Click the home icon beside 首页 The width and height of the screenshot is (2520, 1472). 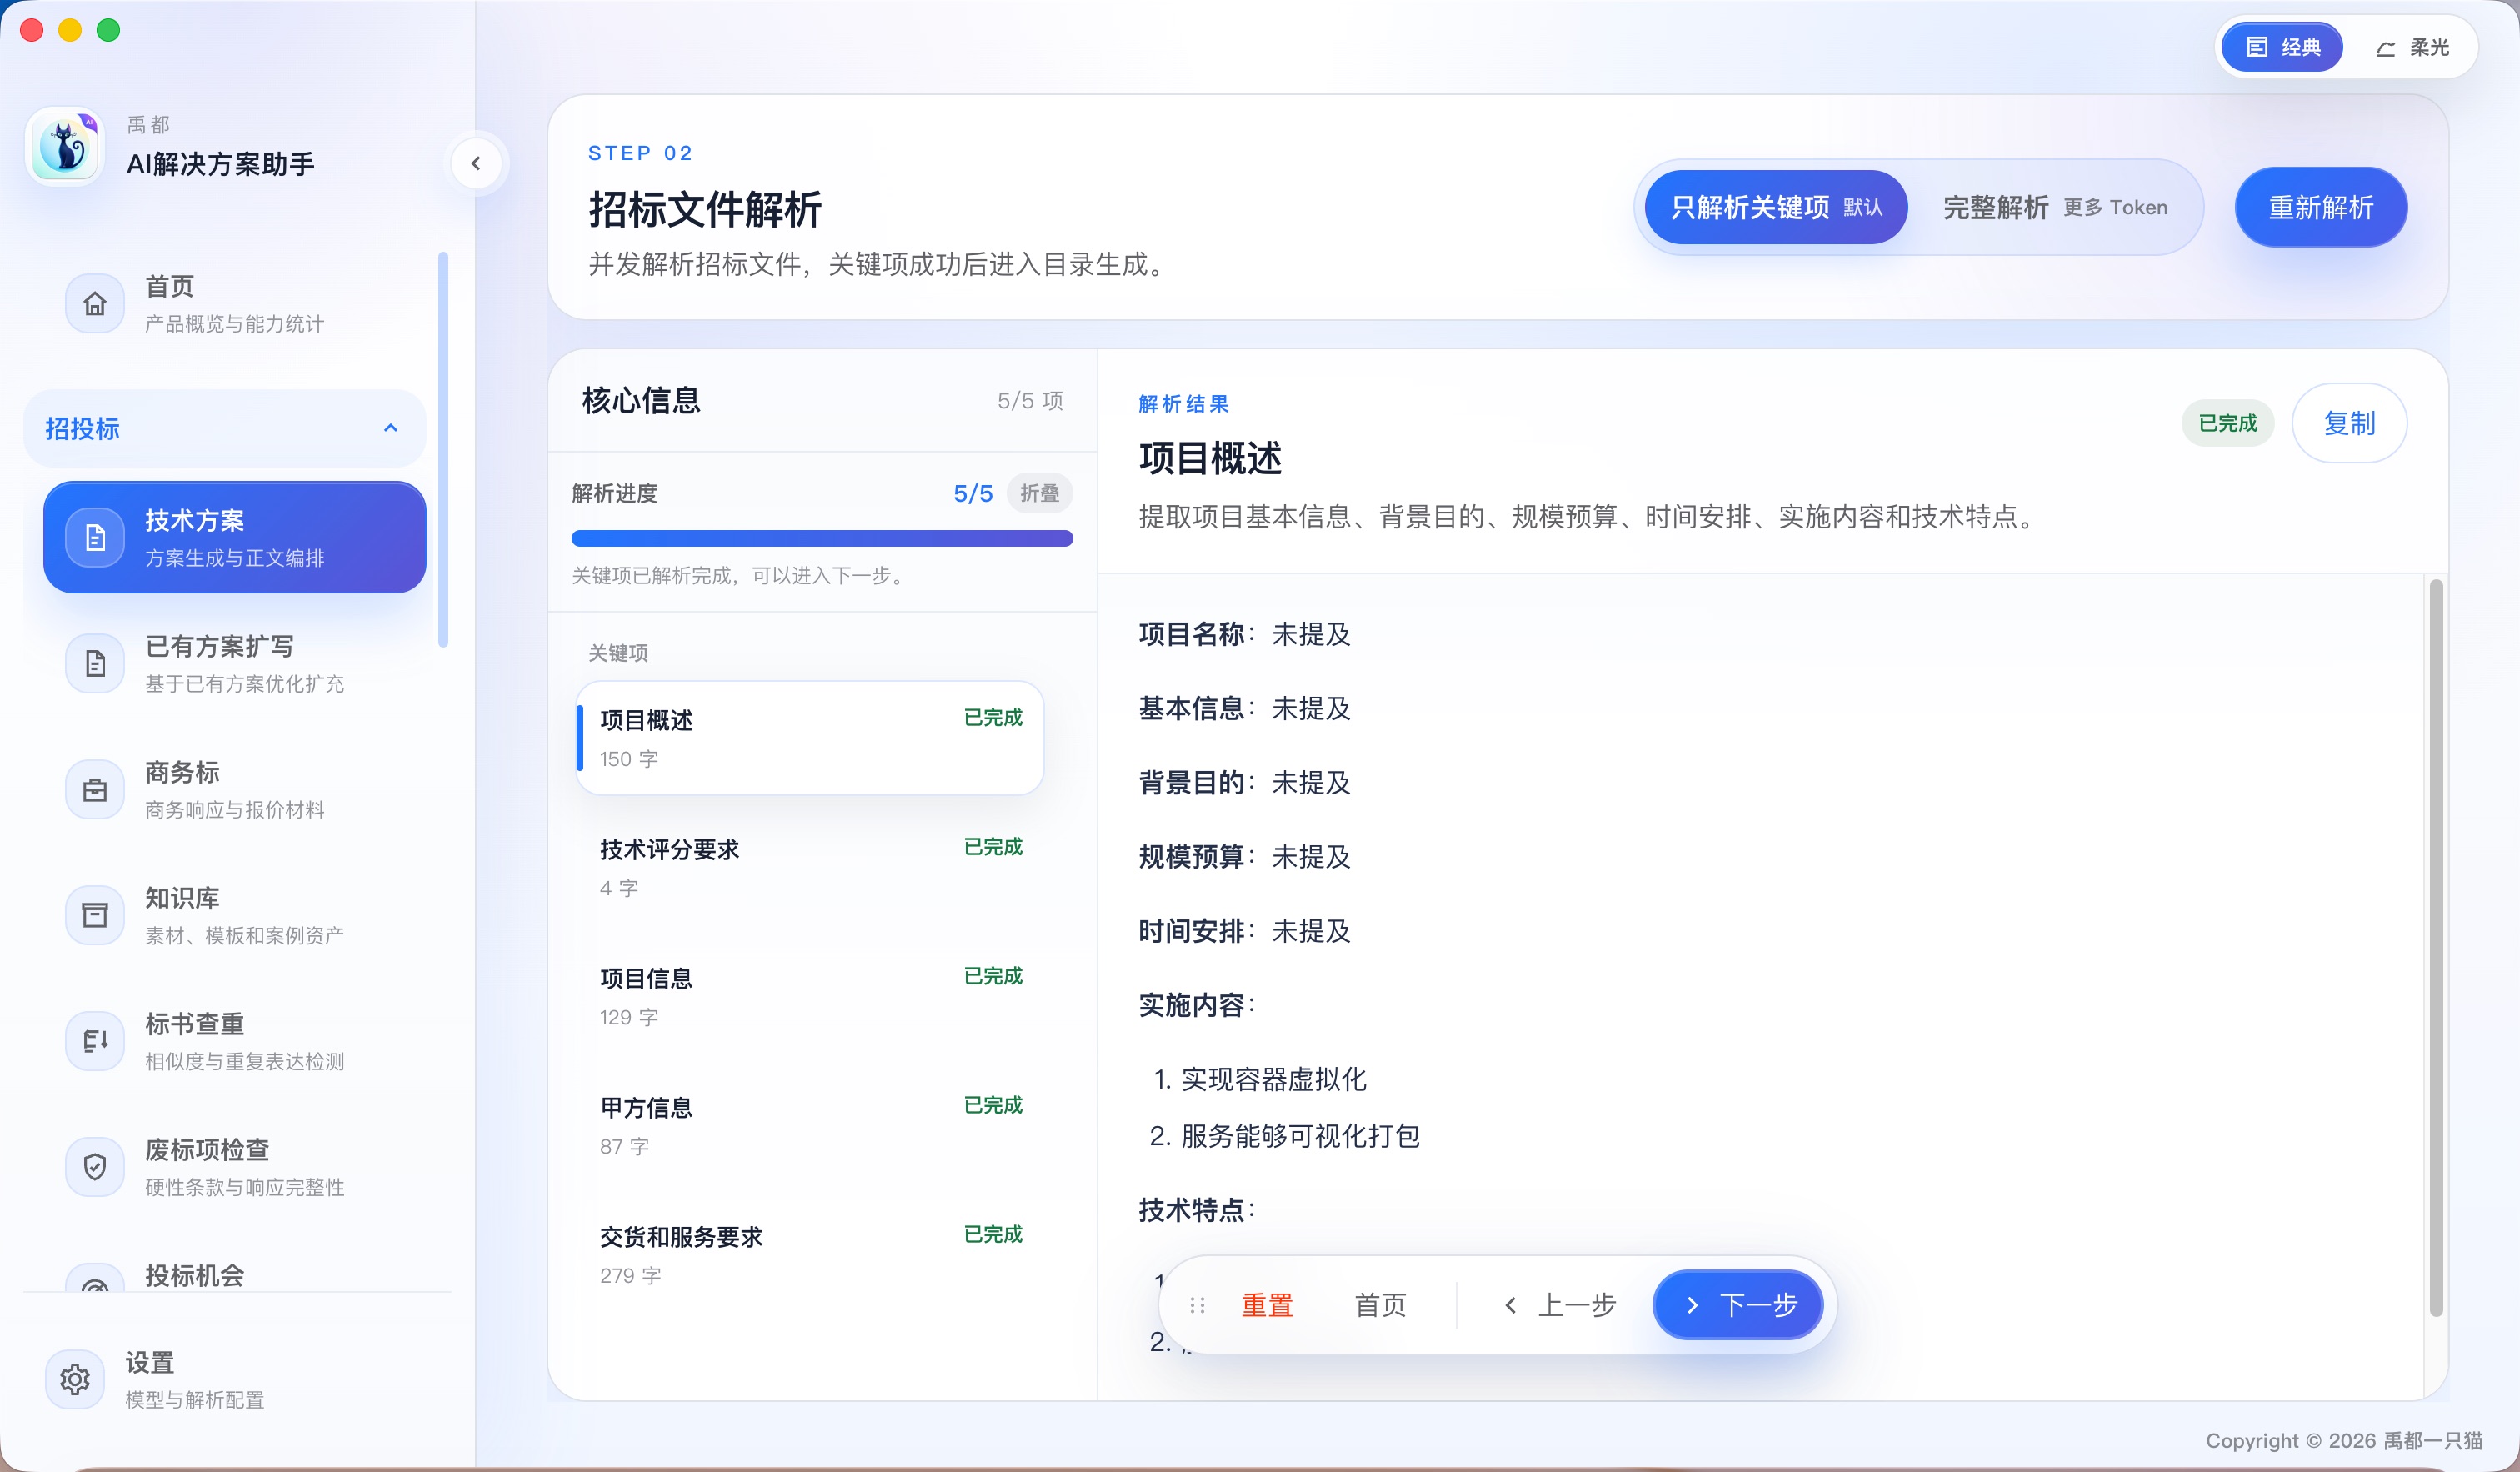[95, 303]
